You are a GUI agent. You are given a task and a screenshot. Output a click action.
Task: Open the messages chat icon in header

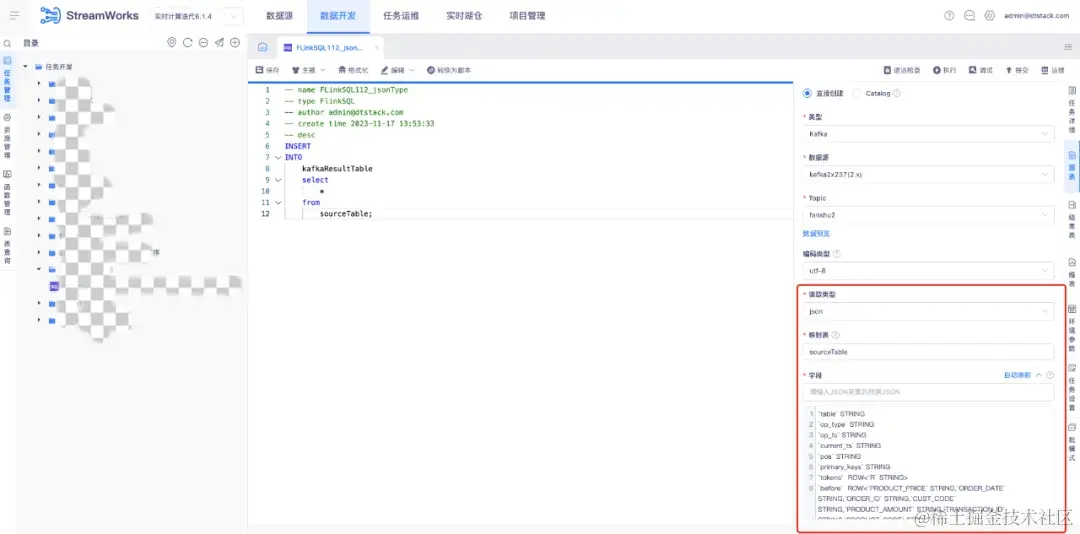point(969,15)
